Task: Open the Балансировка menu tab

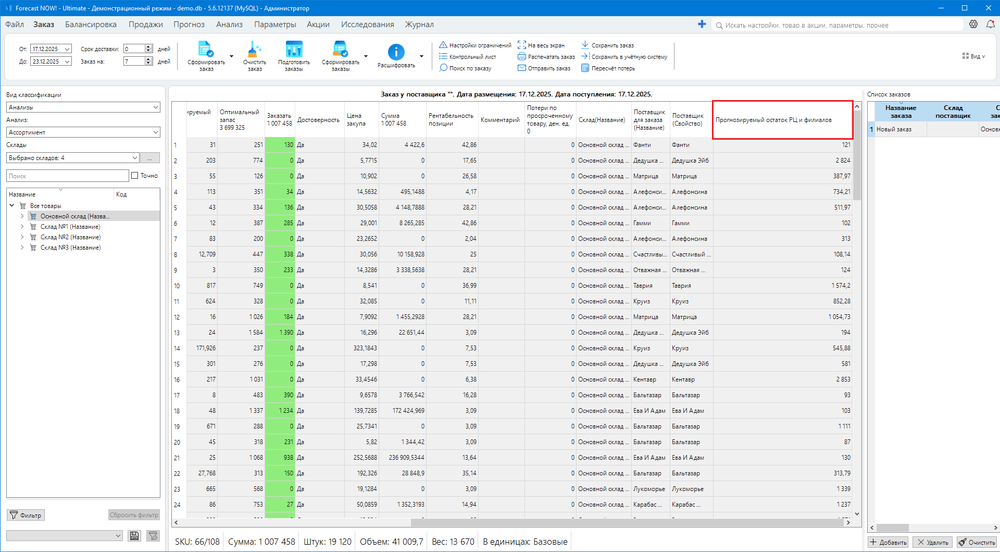Action: click(90, 22)
